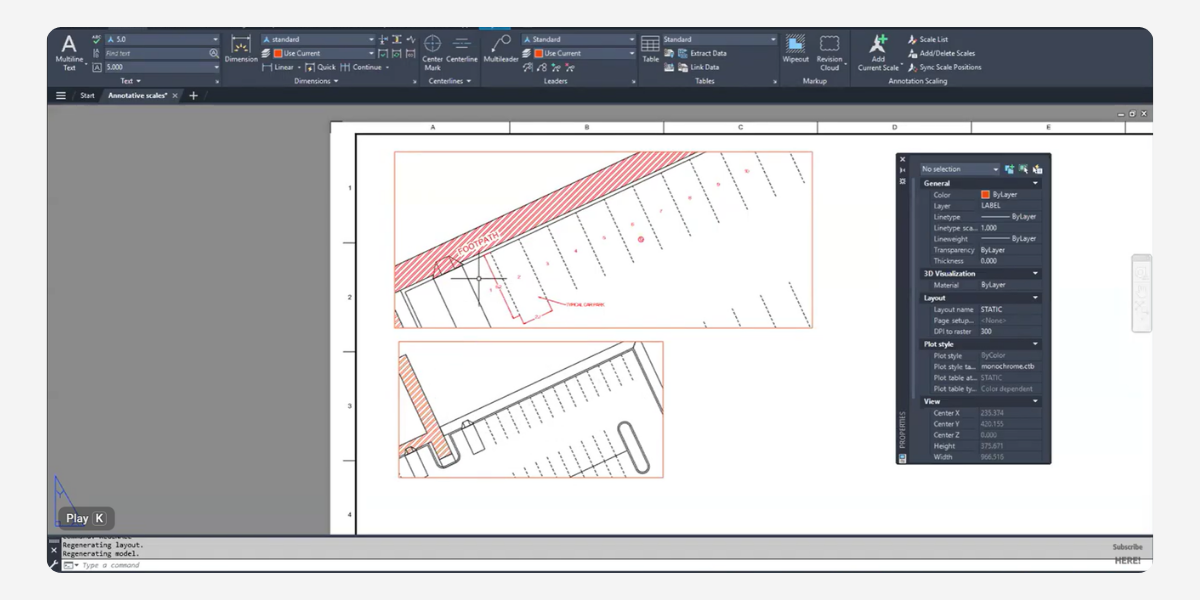Run the spell check icon
Viewport: 1200px width, 600px height.
(x=96, y=40)
